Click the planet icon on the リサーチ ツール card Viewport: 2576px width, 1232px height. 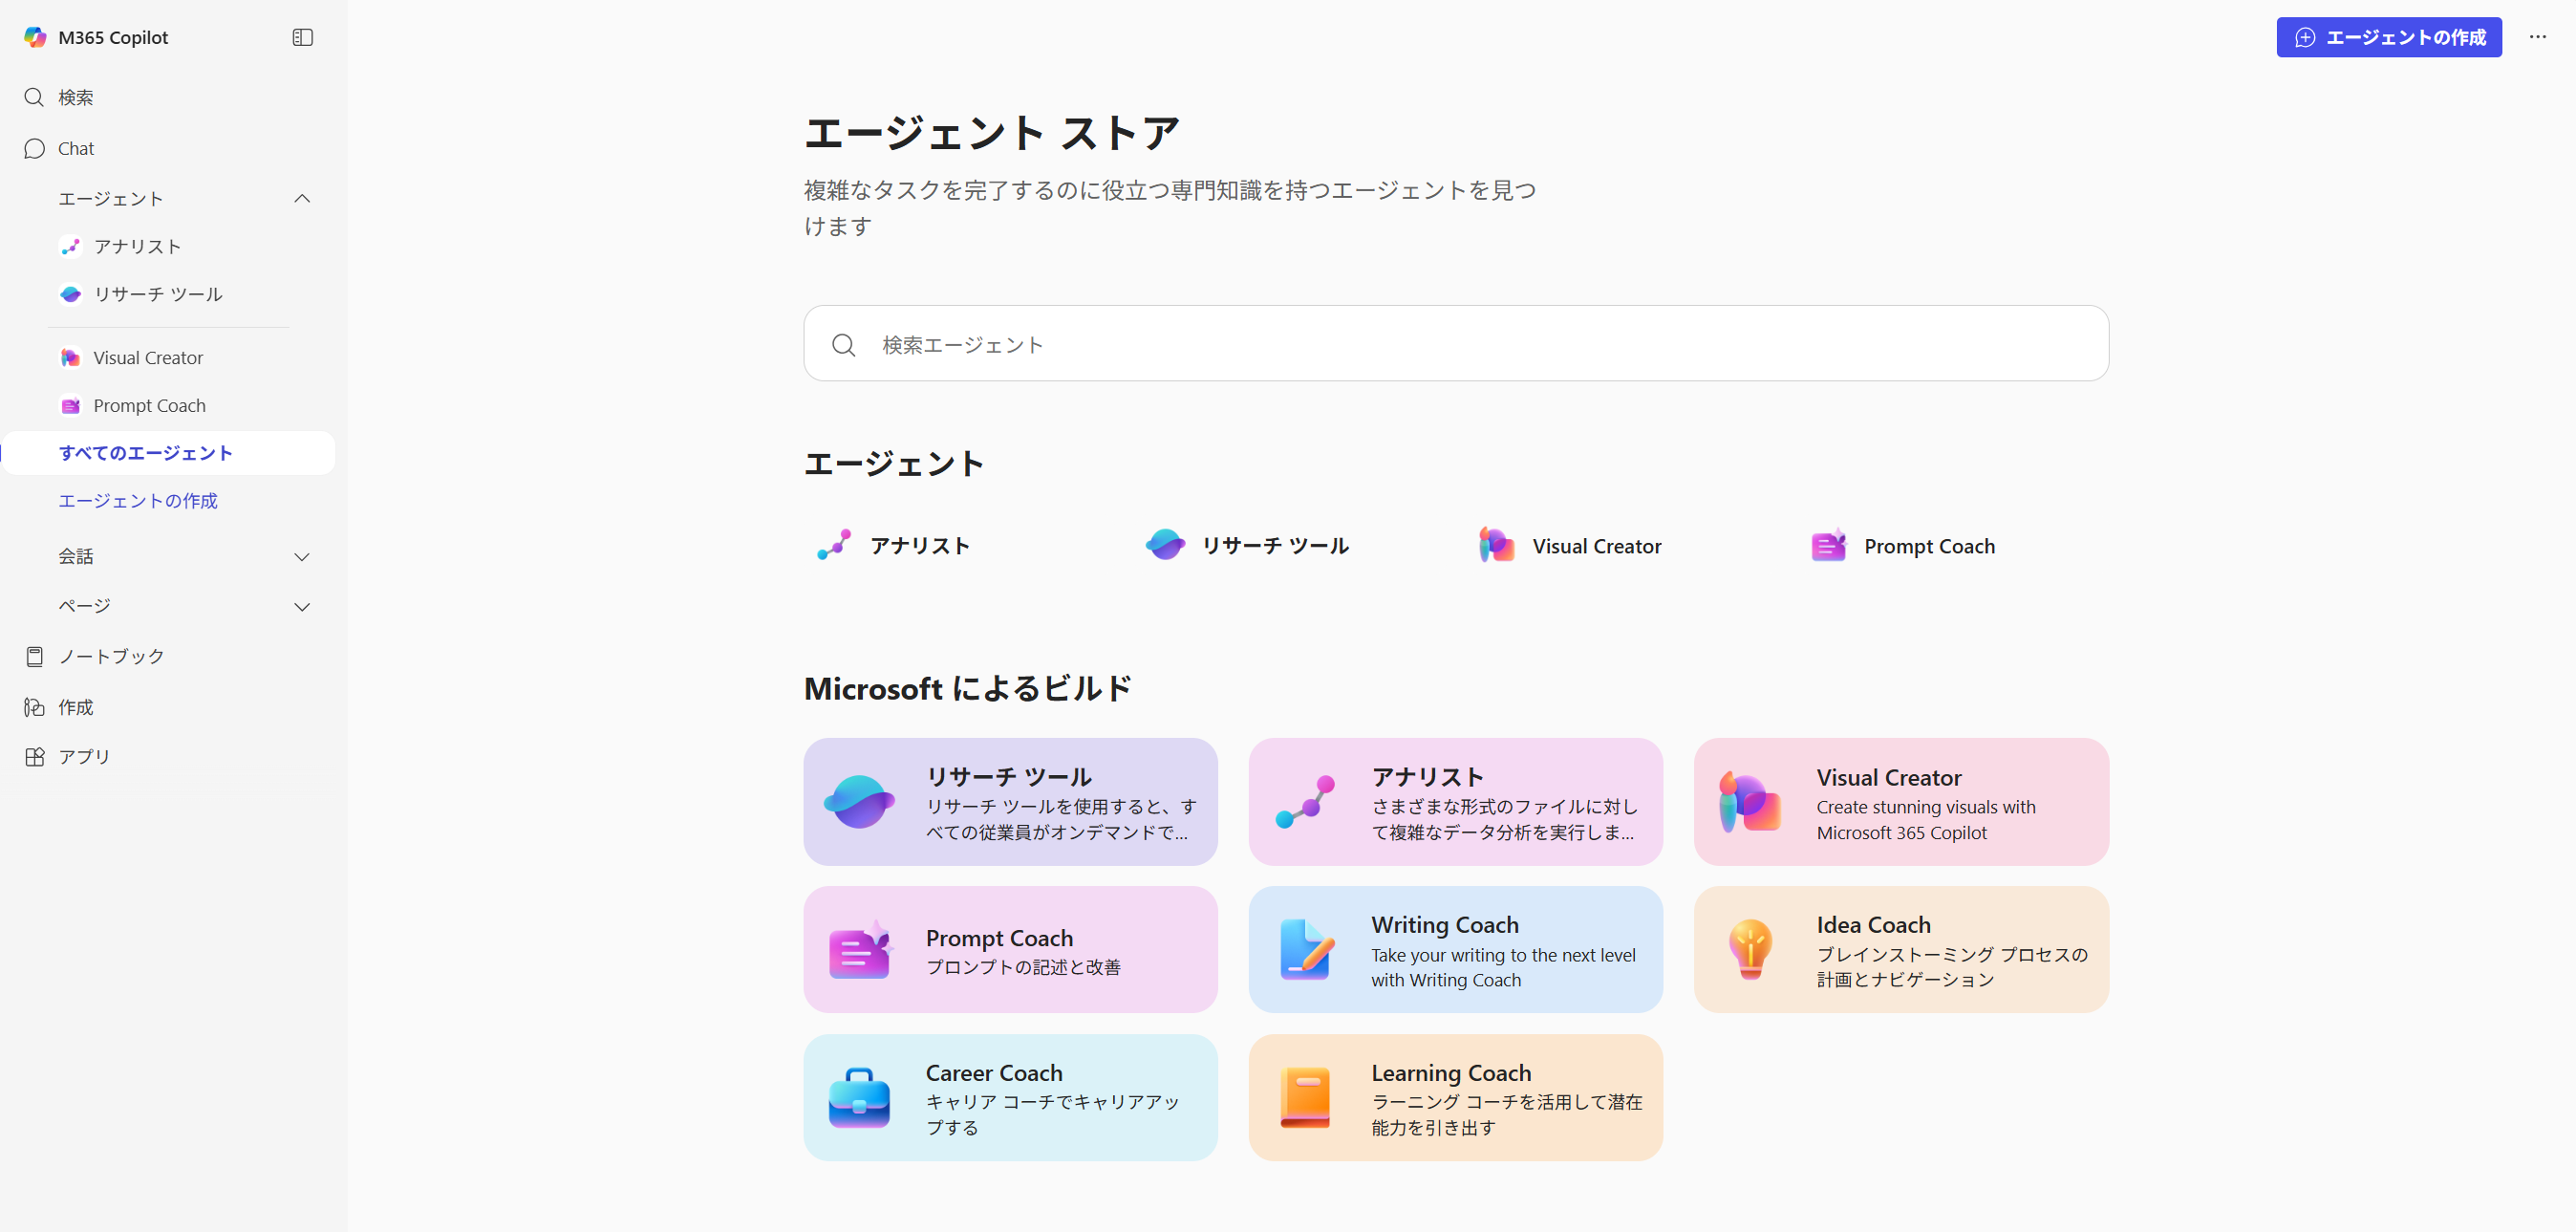point(859,801)
